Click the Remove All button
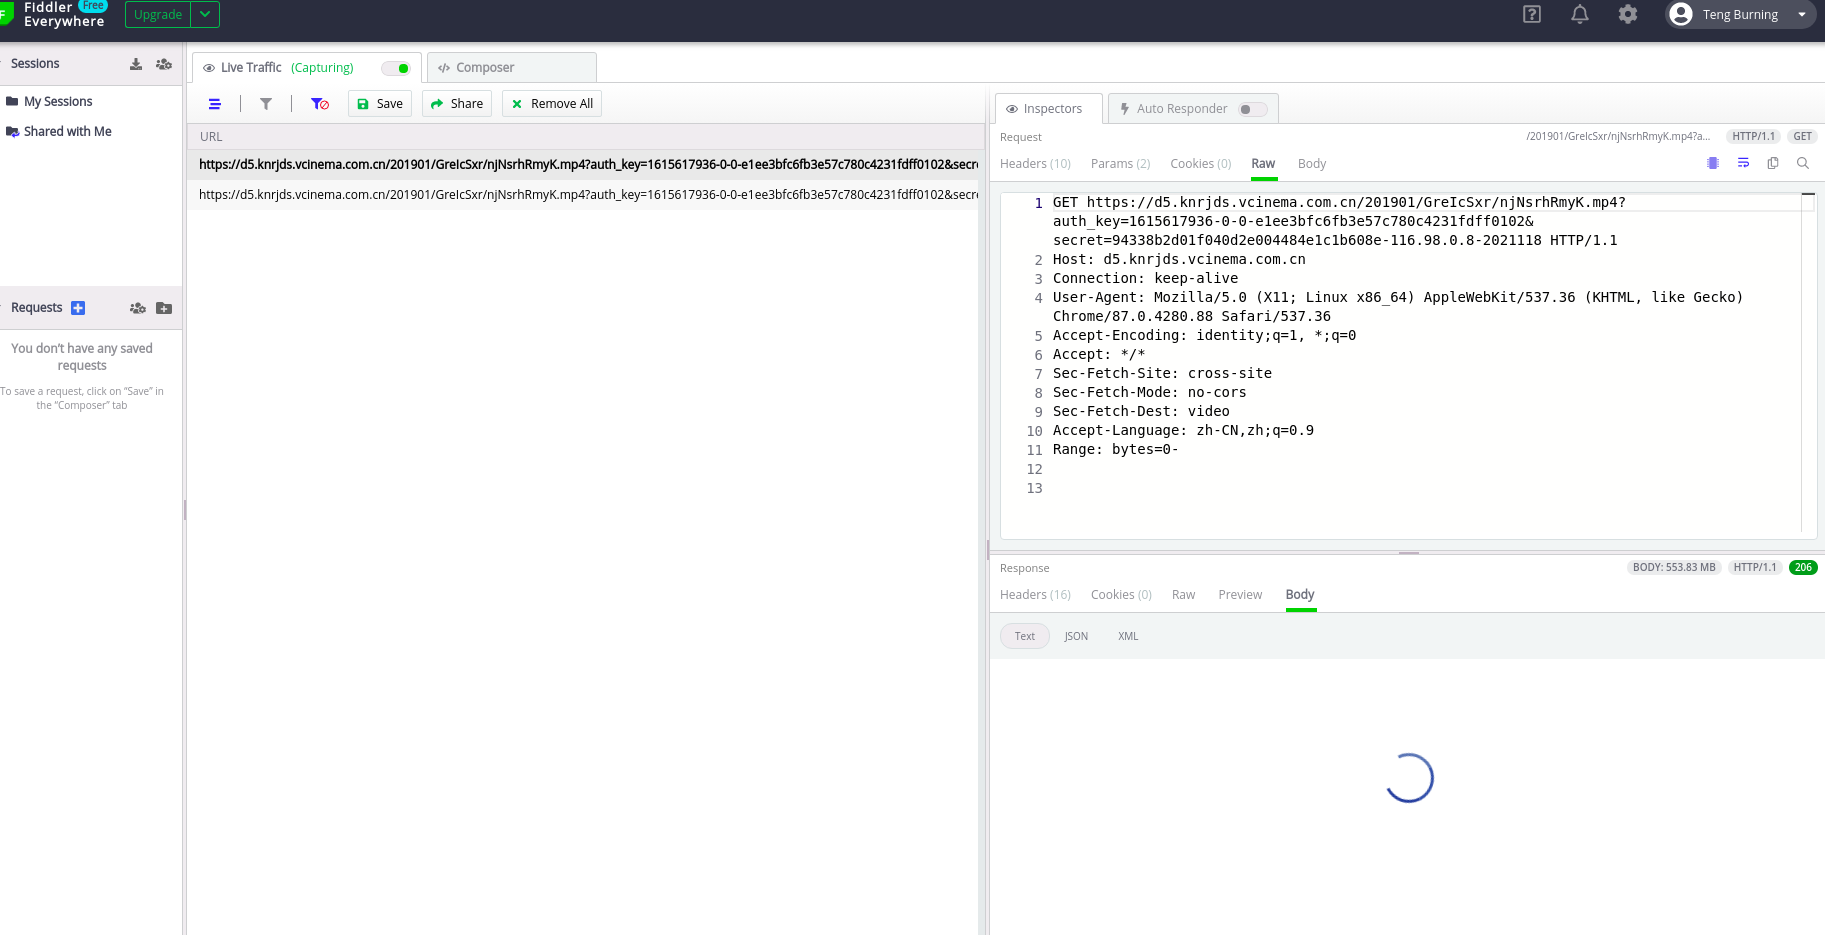Viewport: 1825px width, 935px height. pos(551,103)
